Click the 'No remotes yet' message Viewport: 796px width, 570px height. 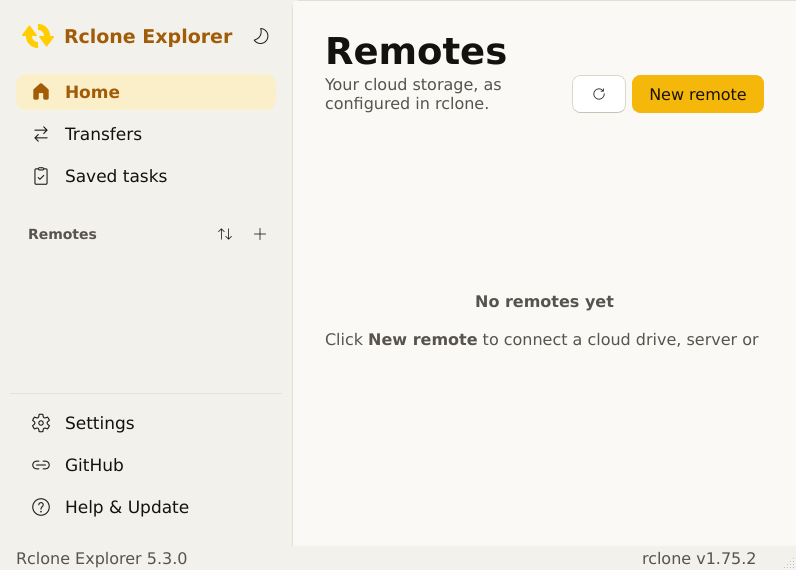[x=544, y=301]
